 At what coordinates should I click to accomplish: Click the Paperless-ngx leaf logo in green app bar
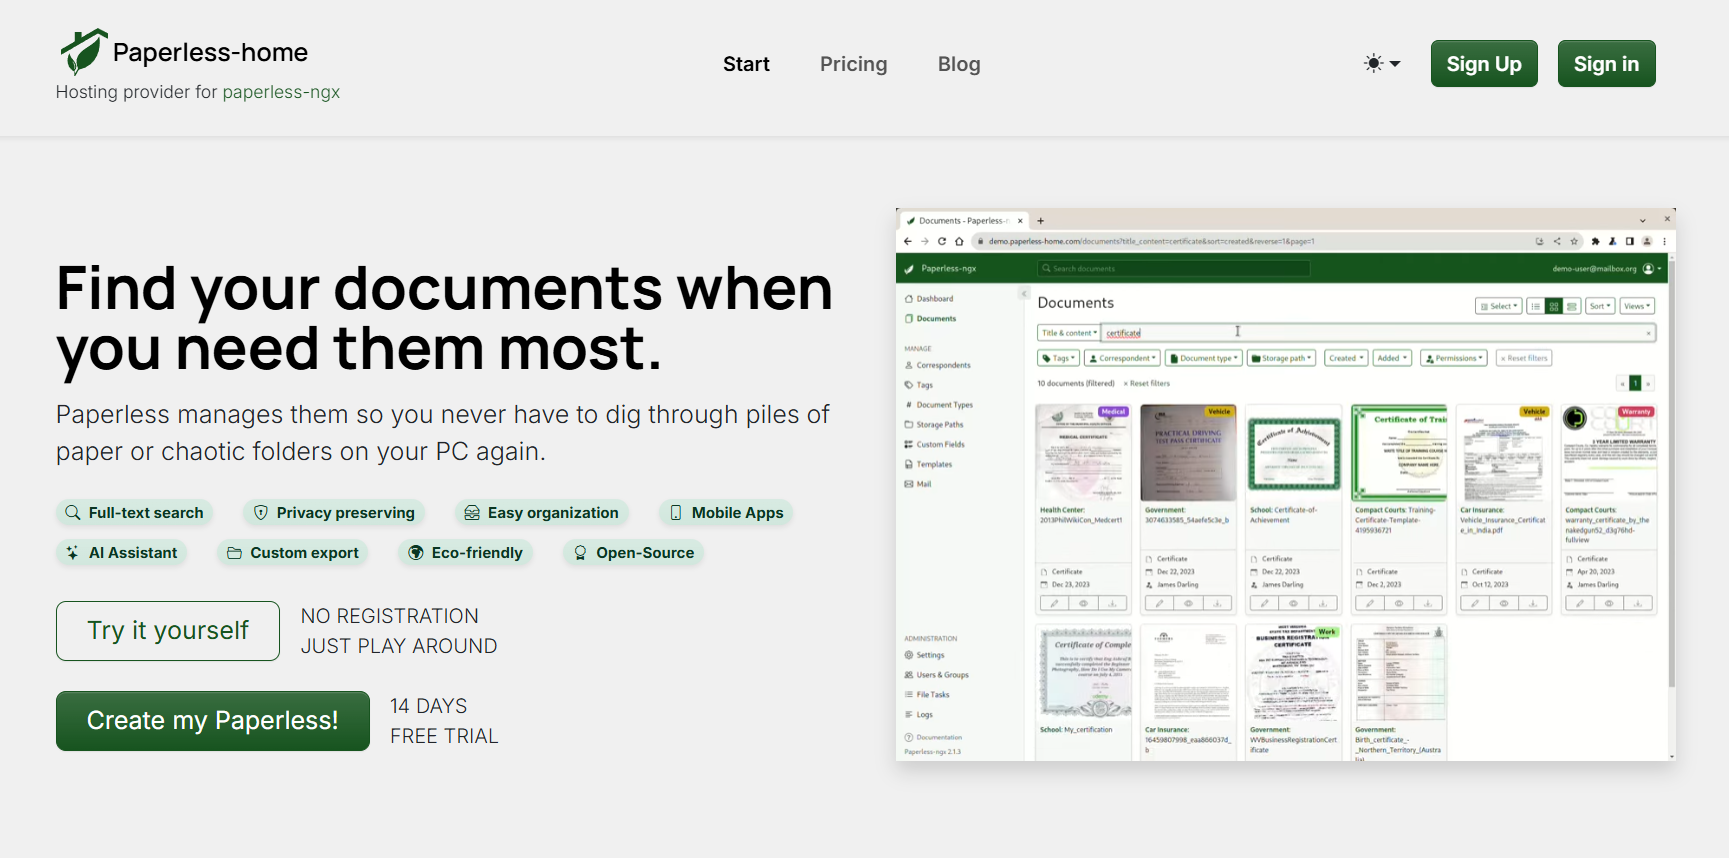[x=909, y=269]
